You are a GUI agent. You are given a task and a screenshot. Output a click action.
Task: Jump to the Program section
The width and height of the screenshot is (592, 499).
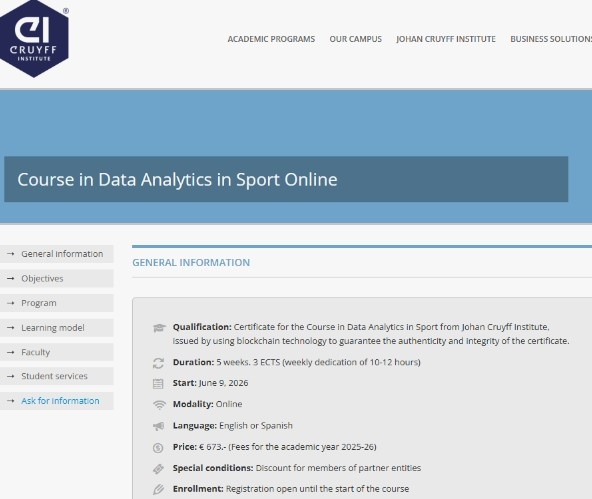57,303
